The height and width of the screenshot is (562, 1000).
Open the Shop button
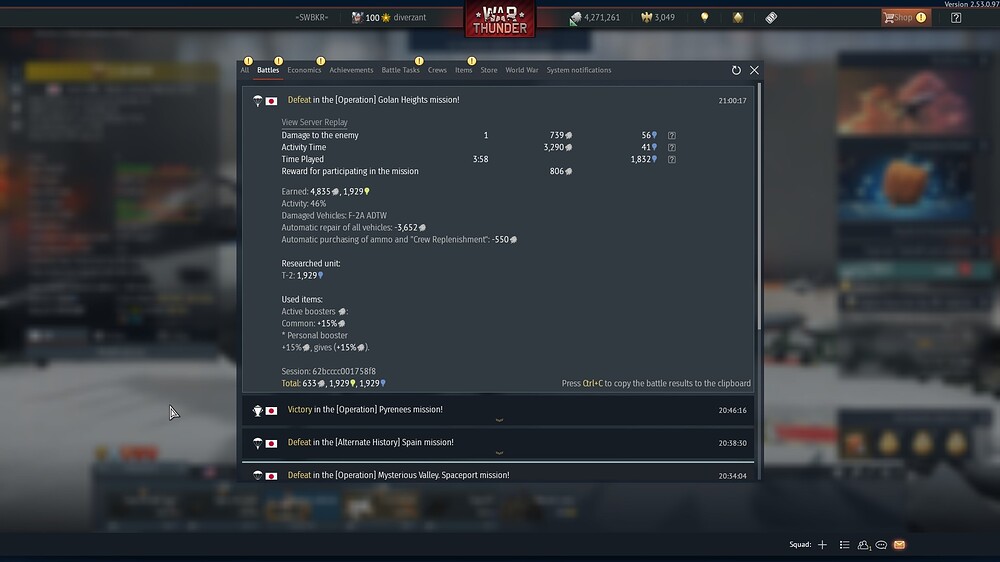(906, 18)
